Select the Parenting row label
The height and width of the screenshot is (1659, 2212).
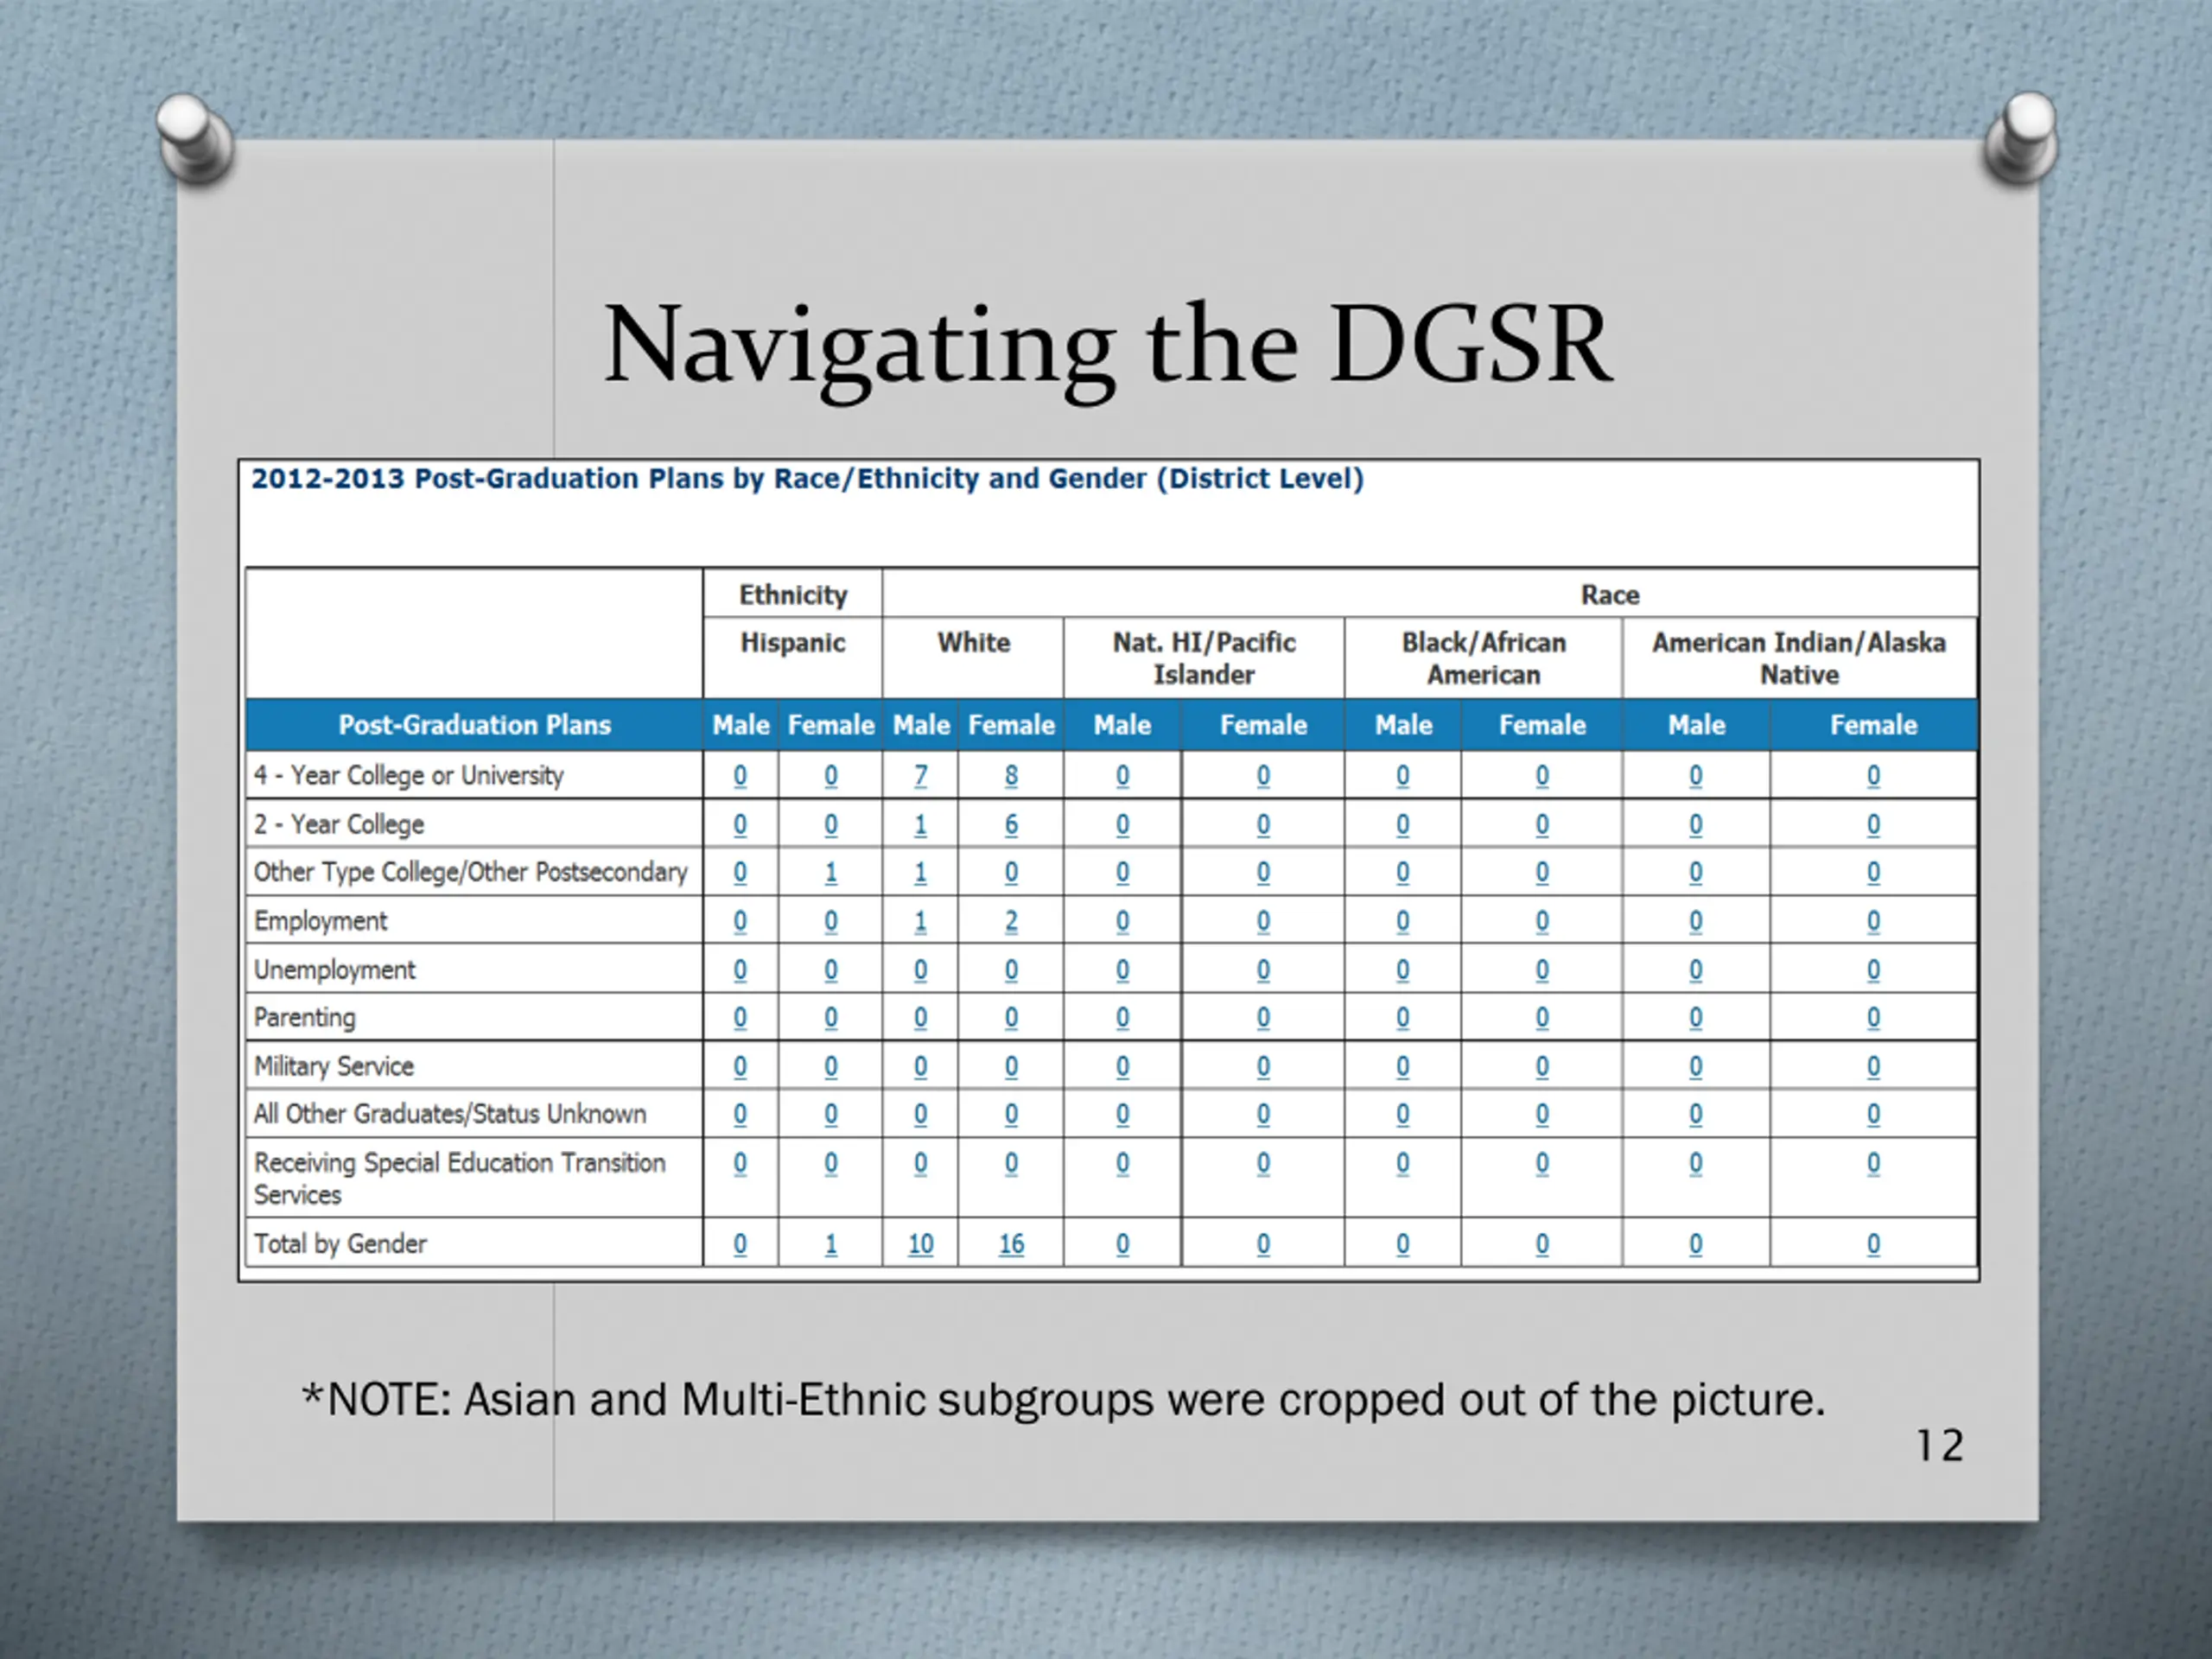pos(304,1018)
